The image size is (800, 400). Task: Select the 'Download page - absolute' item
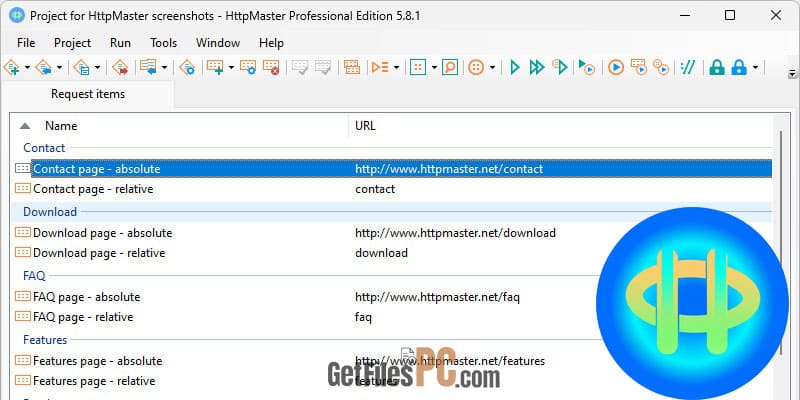103,233
